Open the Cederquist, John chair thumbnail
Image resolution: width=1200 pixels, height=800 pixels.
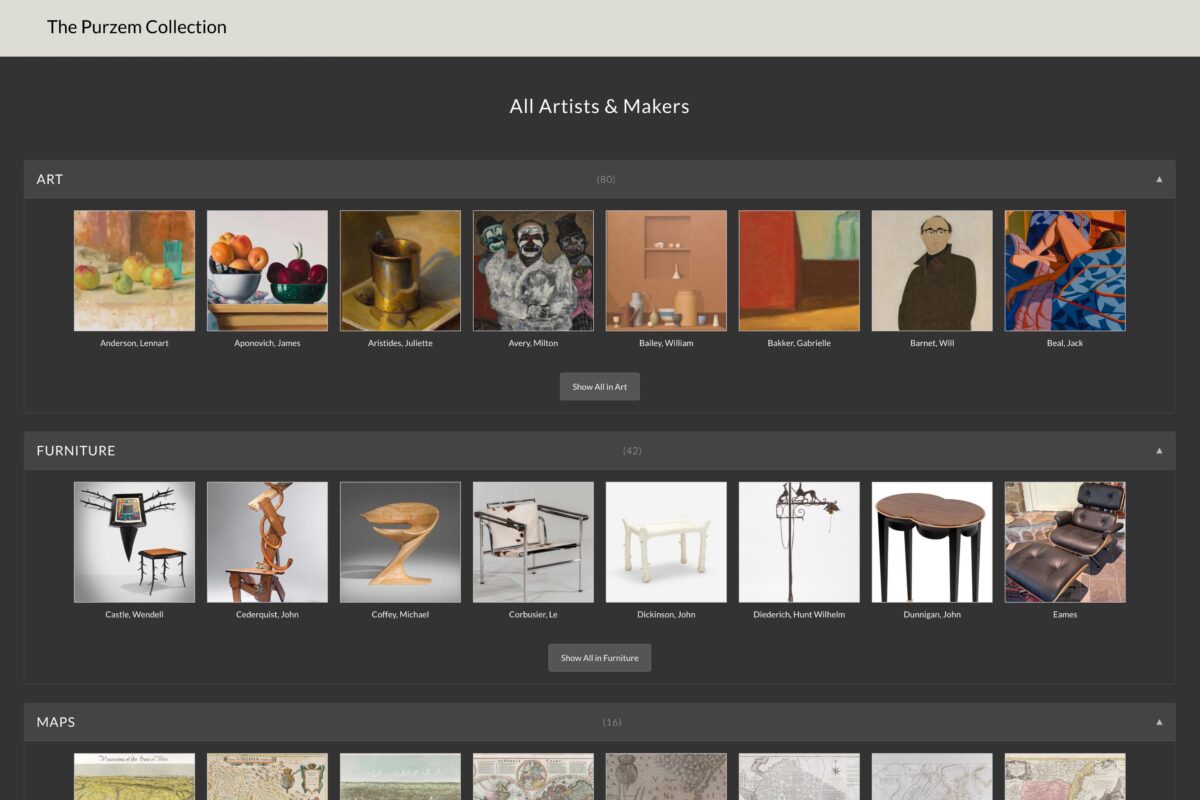pyautogui.click(x=267, y=542)
